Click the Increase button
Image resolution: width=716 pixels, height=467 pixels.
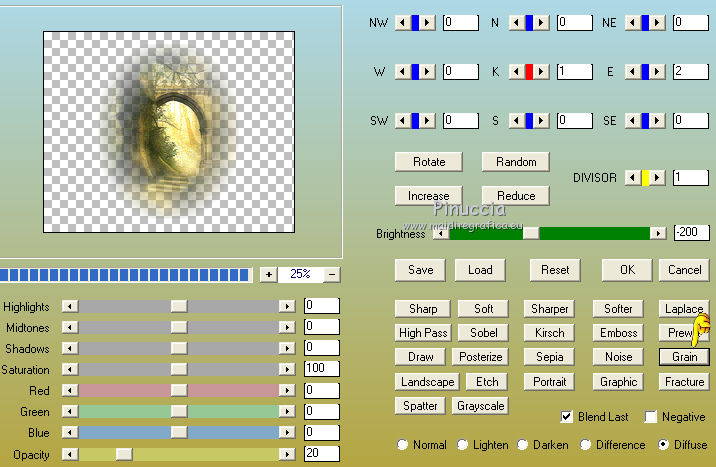pyautogui.click(x=429, y=196)
